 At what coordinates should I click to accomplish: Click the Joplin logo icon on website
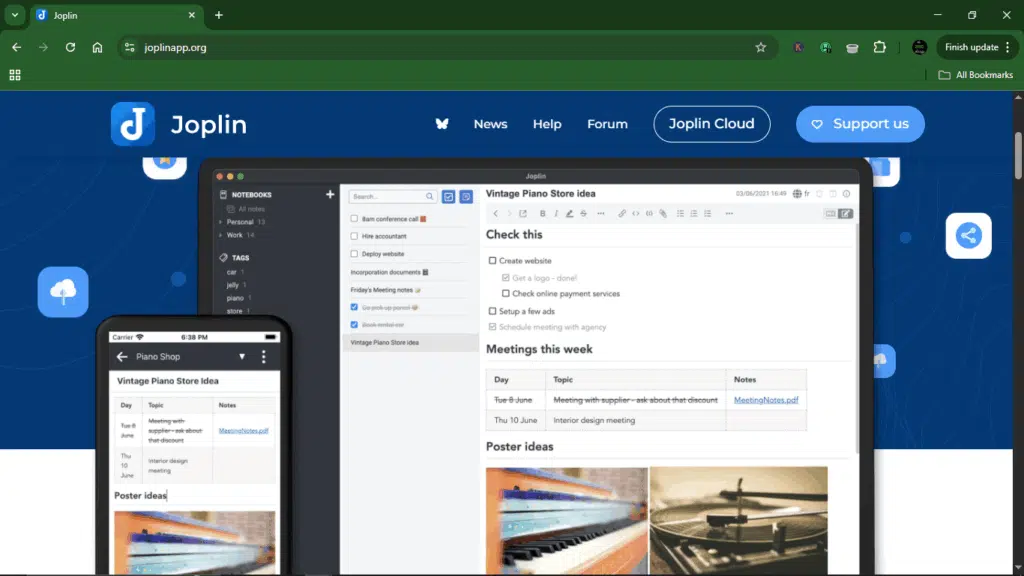pos(133,124)
